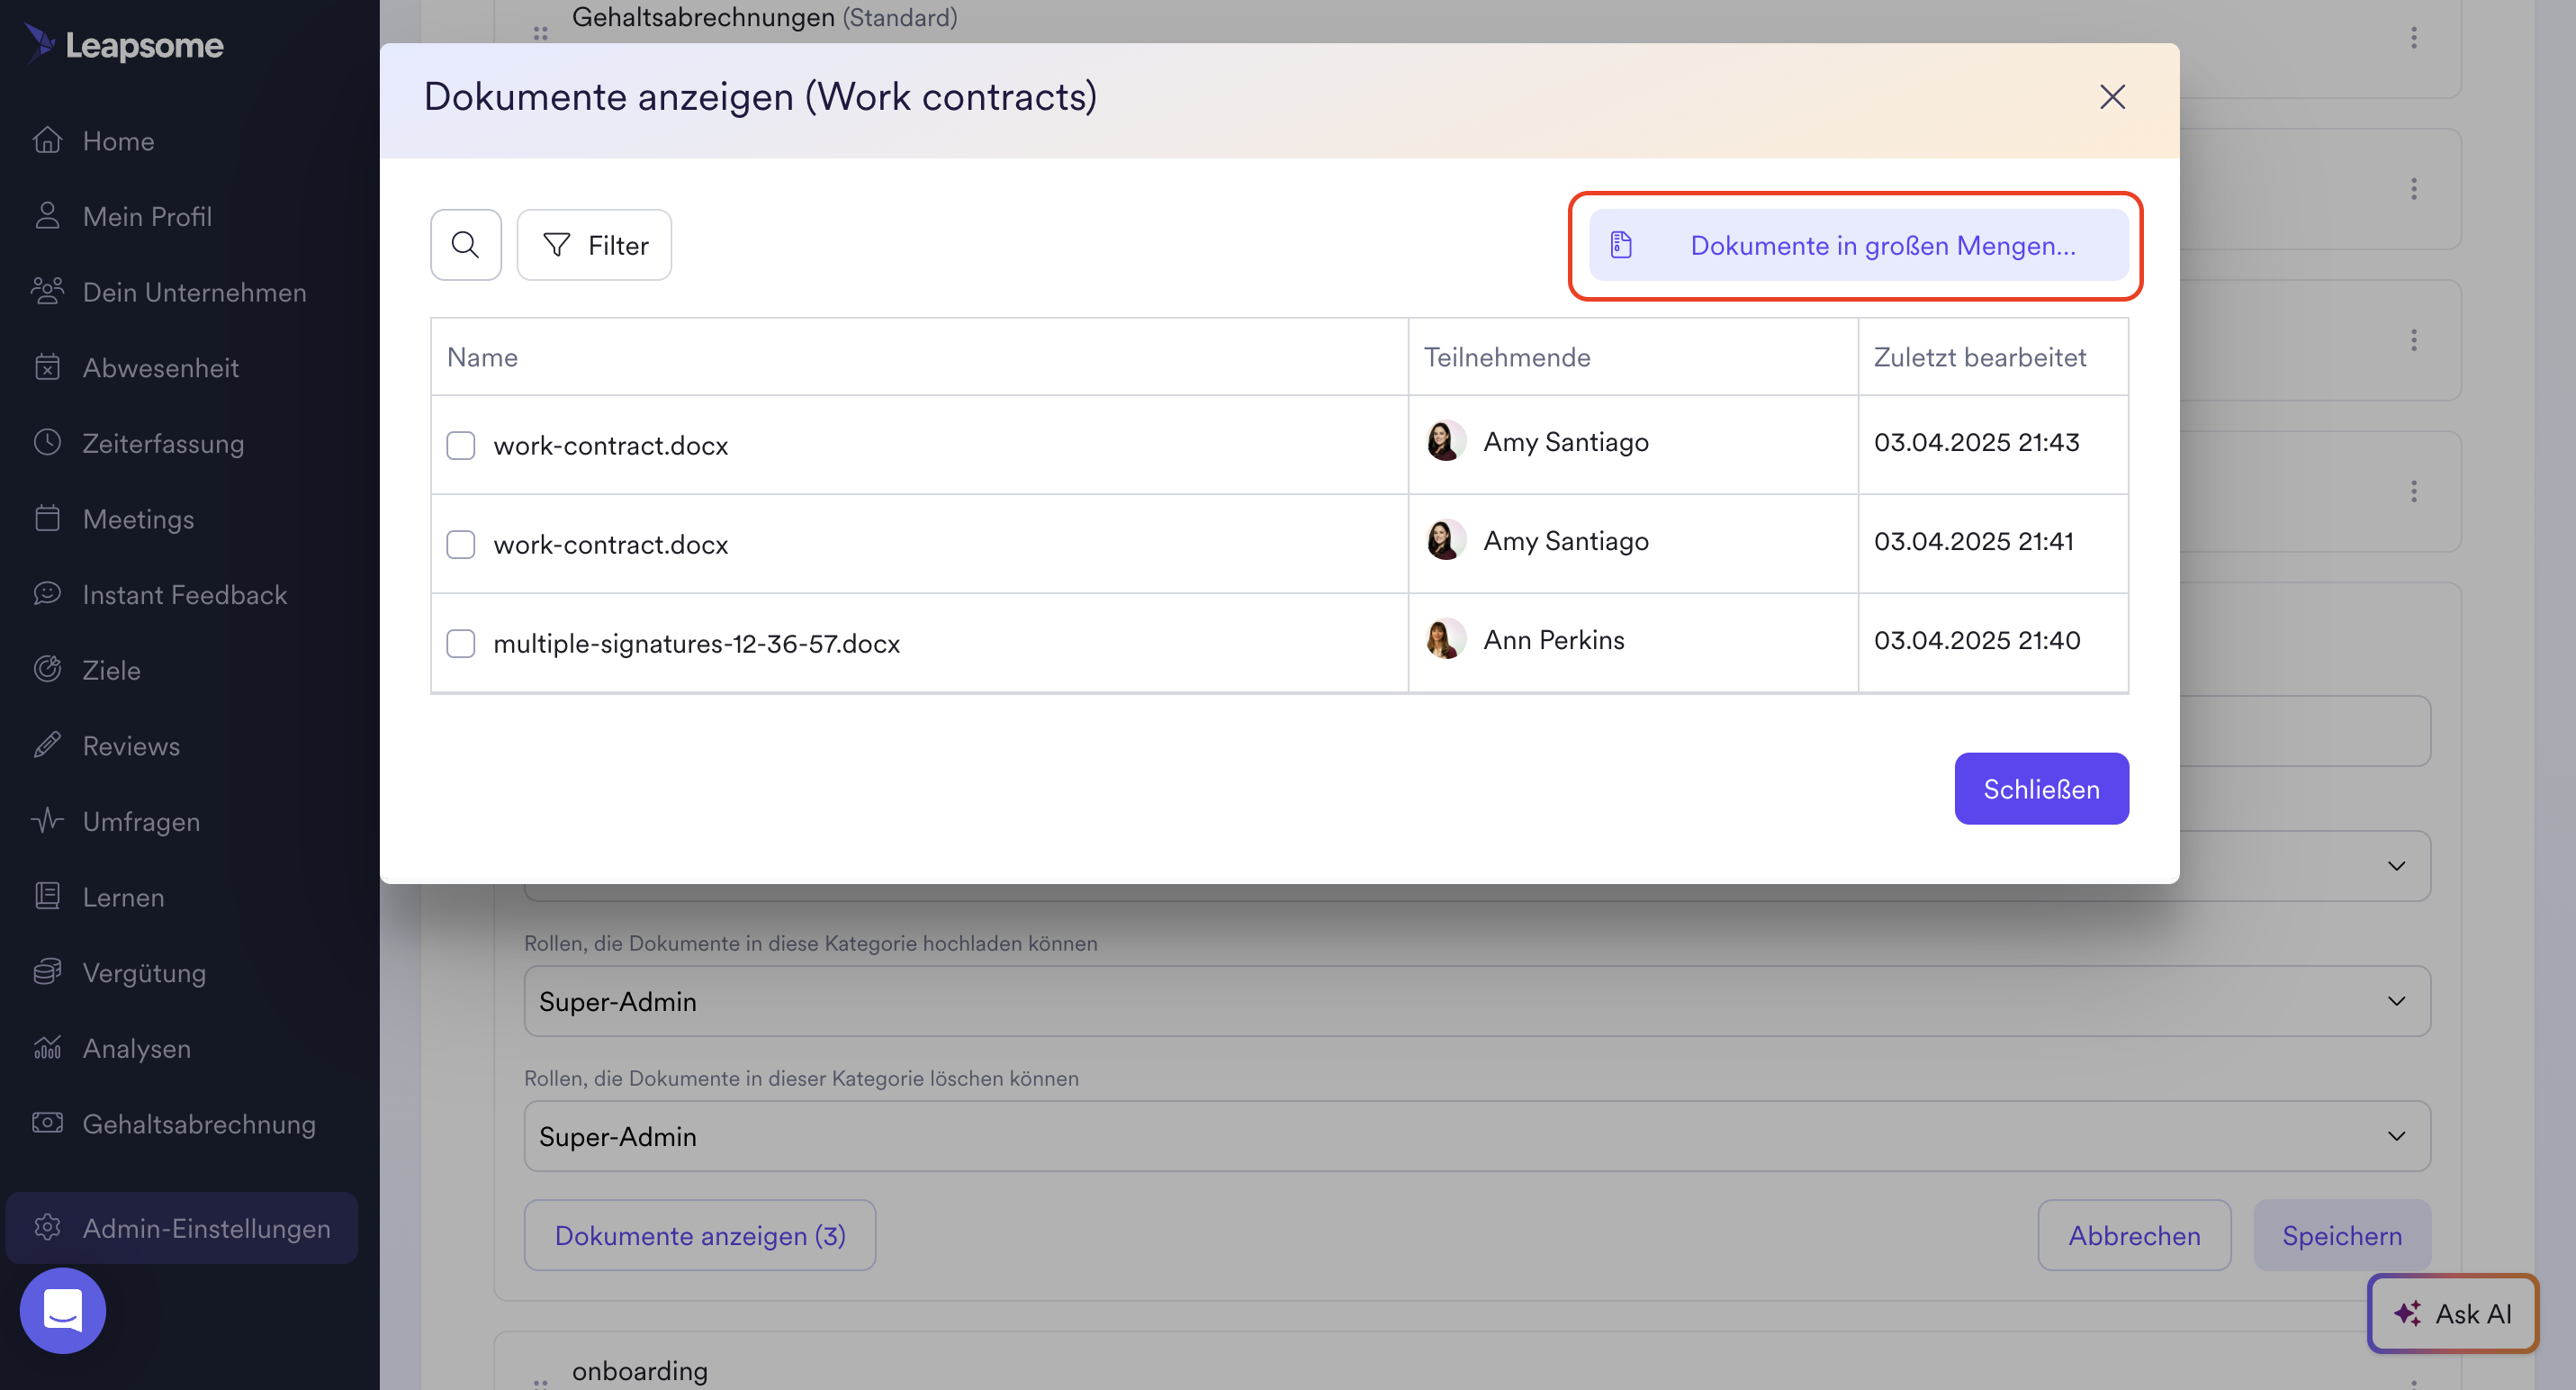Screen dimensions: 2576x1390
Task: Click Amy Santiago's avatar in first row
Action: pos(1445,441)
